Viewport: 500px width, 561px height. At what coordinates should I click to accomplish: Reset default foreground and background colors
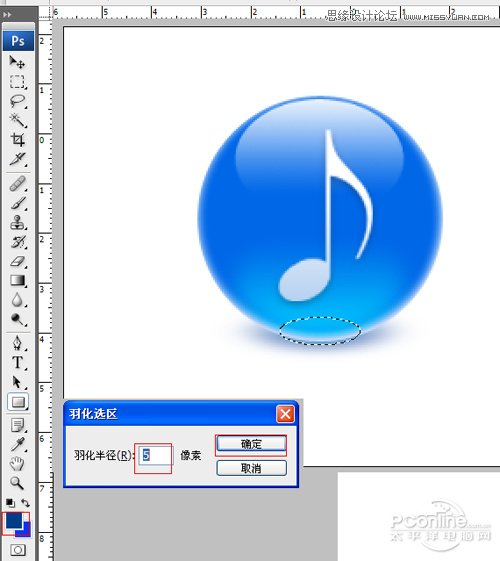(10, 503)
